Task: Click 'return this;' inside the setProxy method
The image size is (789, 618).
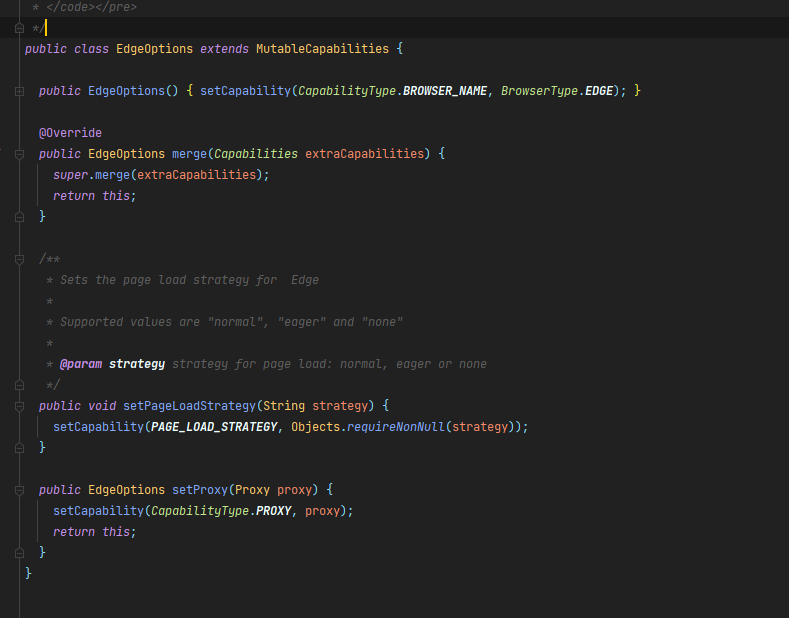Action: click(95, 532)
